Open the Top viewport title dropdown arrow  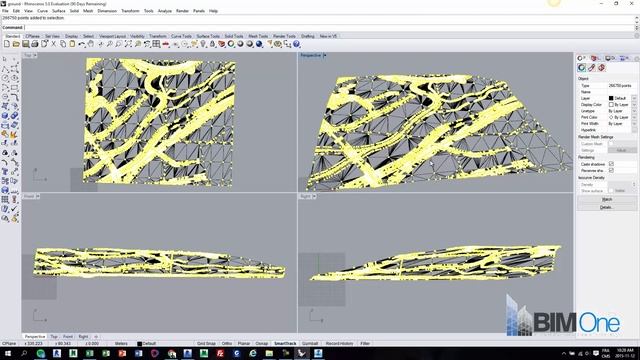pyautogui.click(x=35, y=55)
